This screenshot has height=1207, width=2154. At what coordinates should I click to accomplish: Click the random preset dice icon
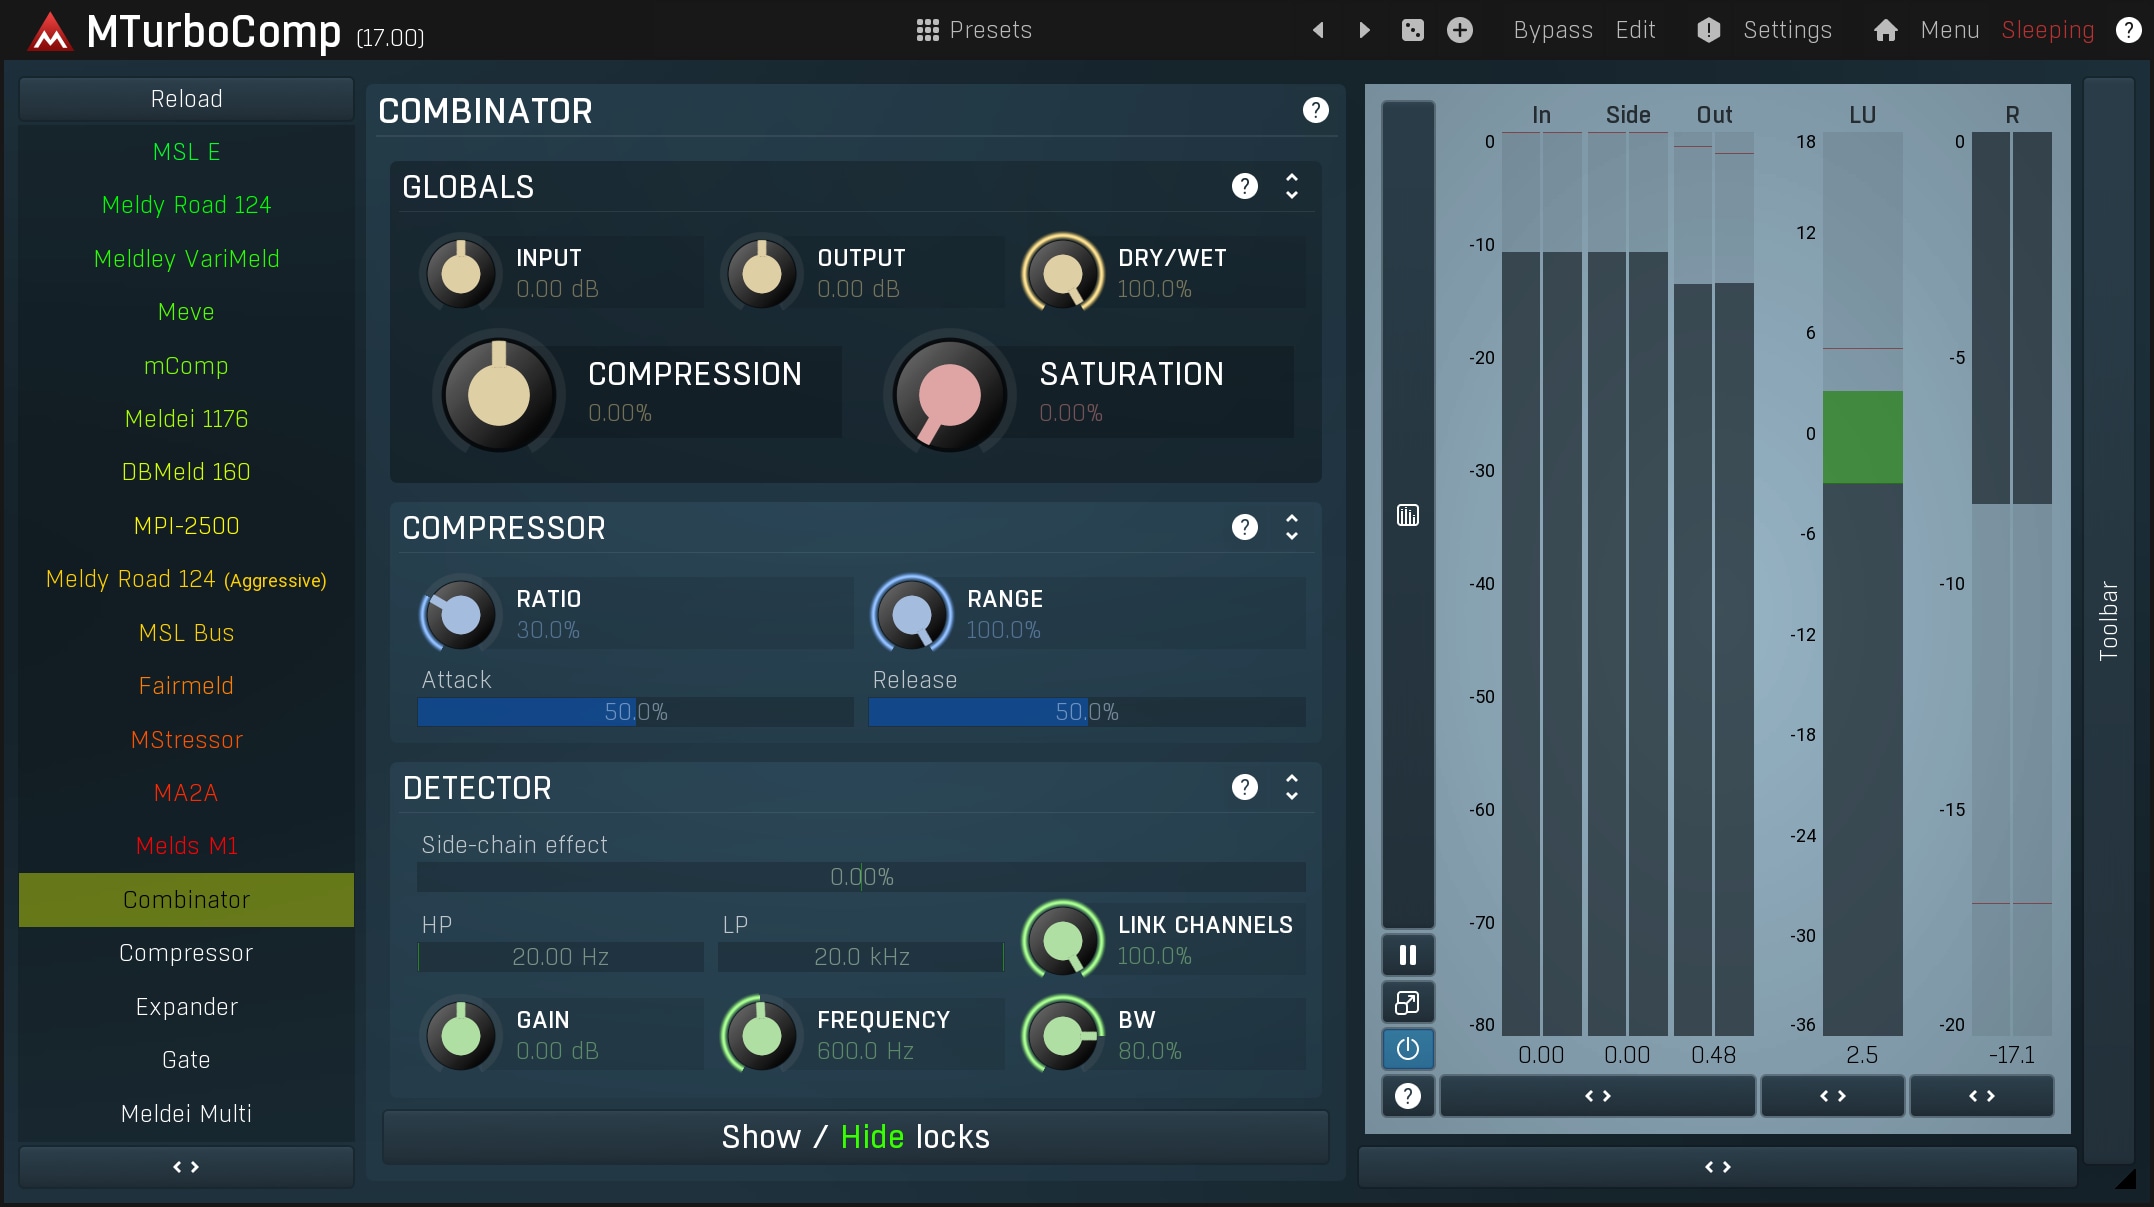1412,30
